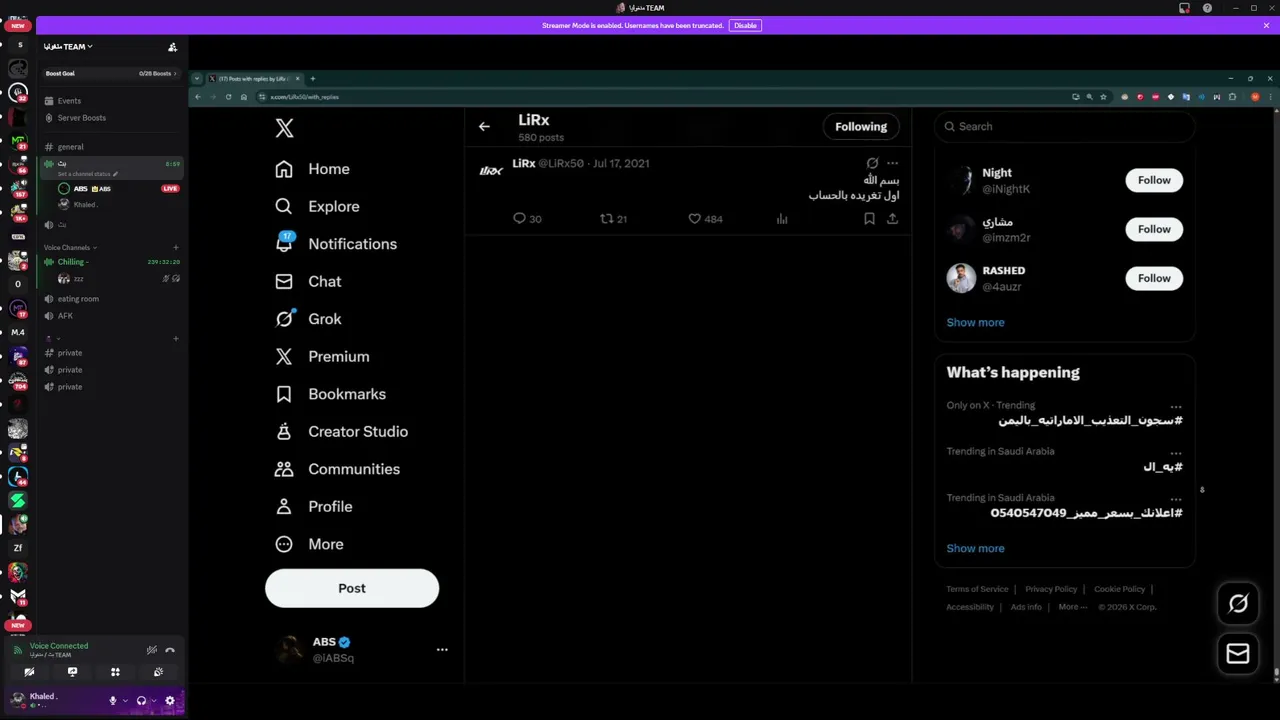
Task: Open headphones output options arrow
Action: [x=153, y=701]
